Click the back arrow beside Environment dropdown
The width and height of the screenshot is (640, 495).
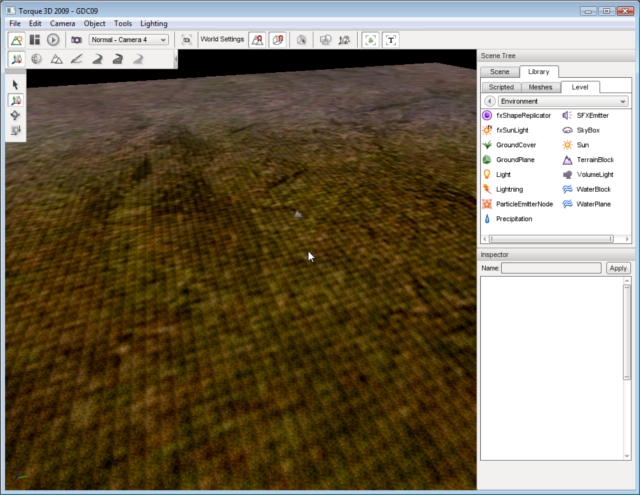click(489, 101)
